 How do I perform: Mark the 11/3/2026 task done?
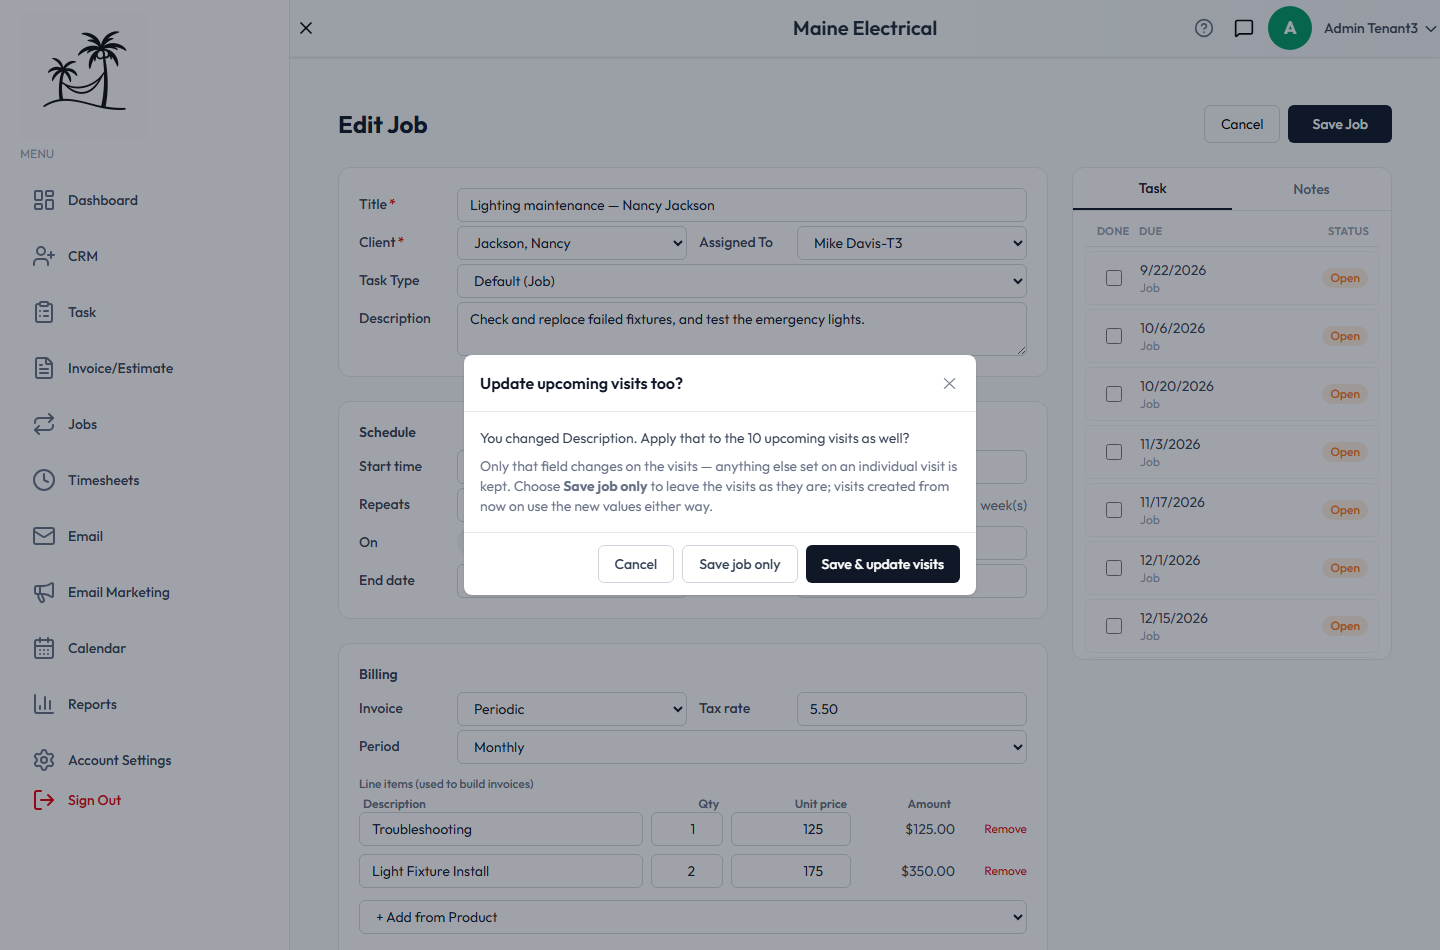(1114, 452)
